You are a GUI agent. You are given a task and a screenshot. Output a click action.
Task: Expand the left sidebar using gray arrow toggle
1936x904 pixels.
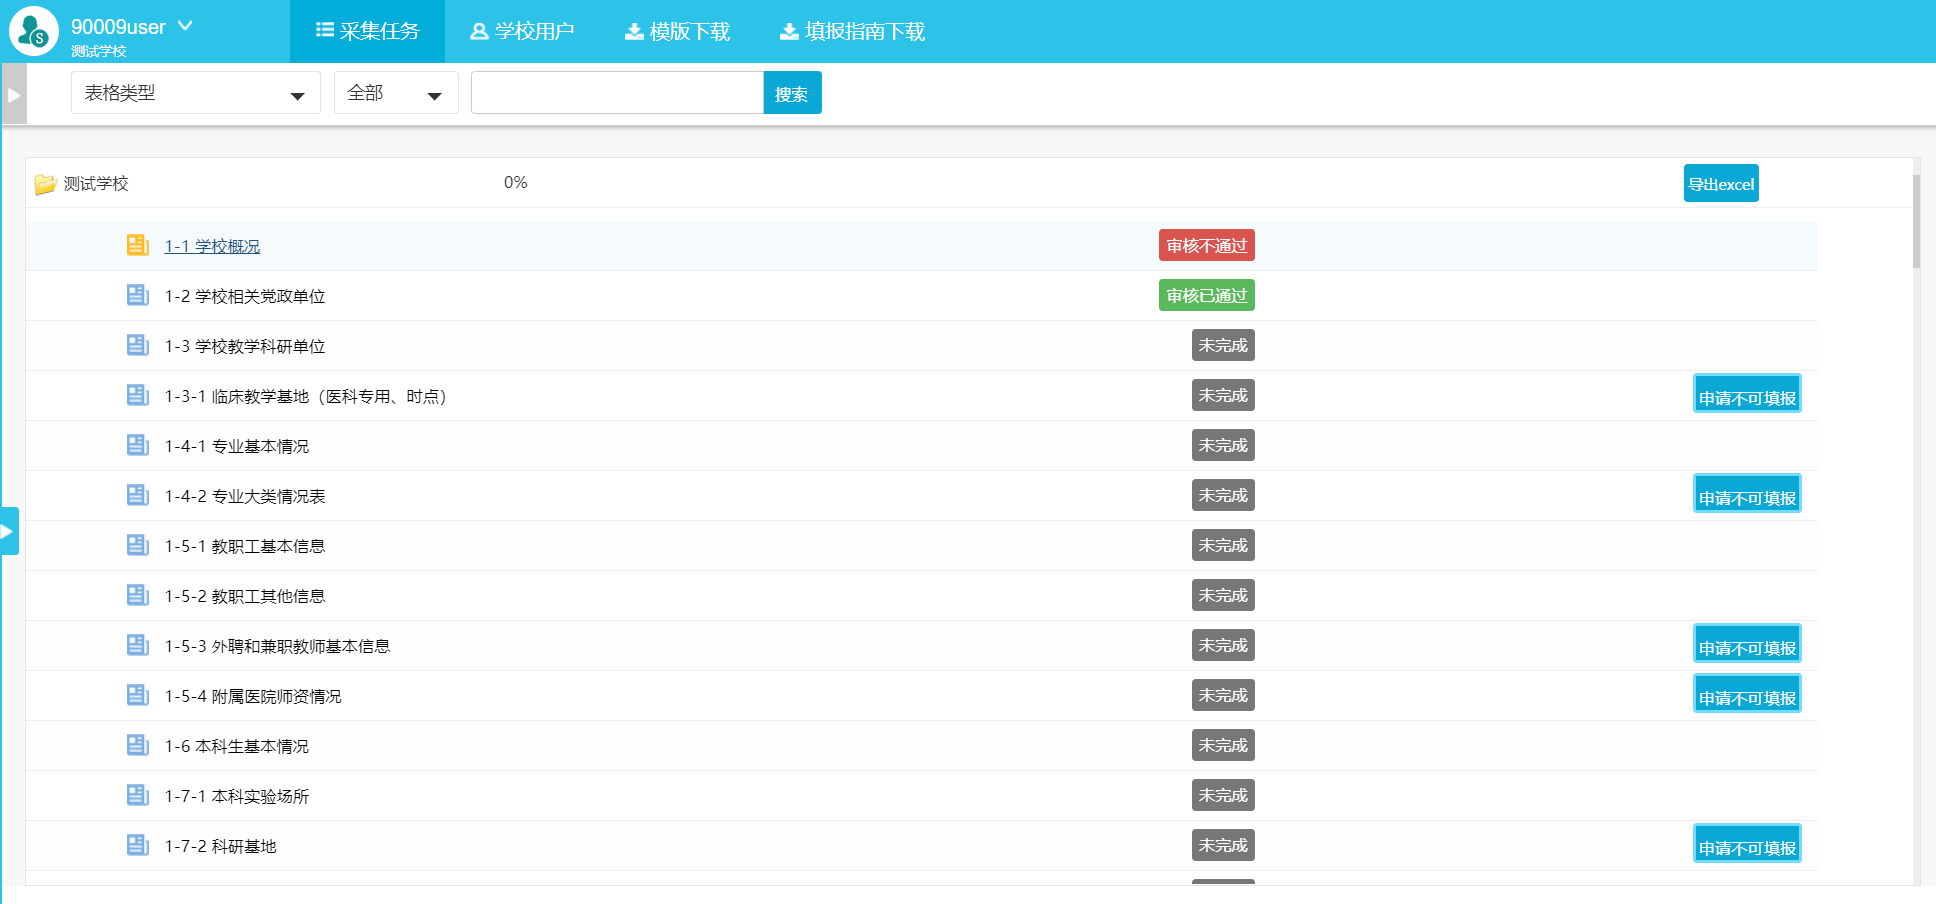point(14,94)
